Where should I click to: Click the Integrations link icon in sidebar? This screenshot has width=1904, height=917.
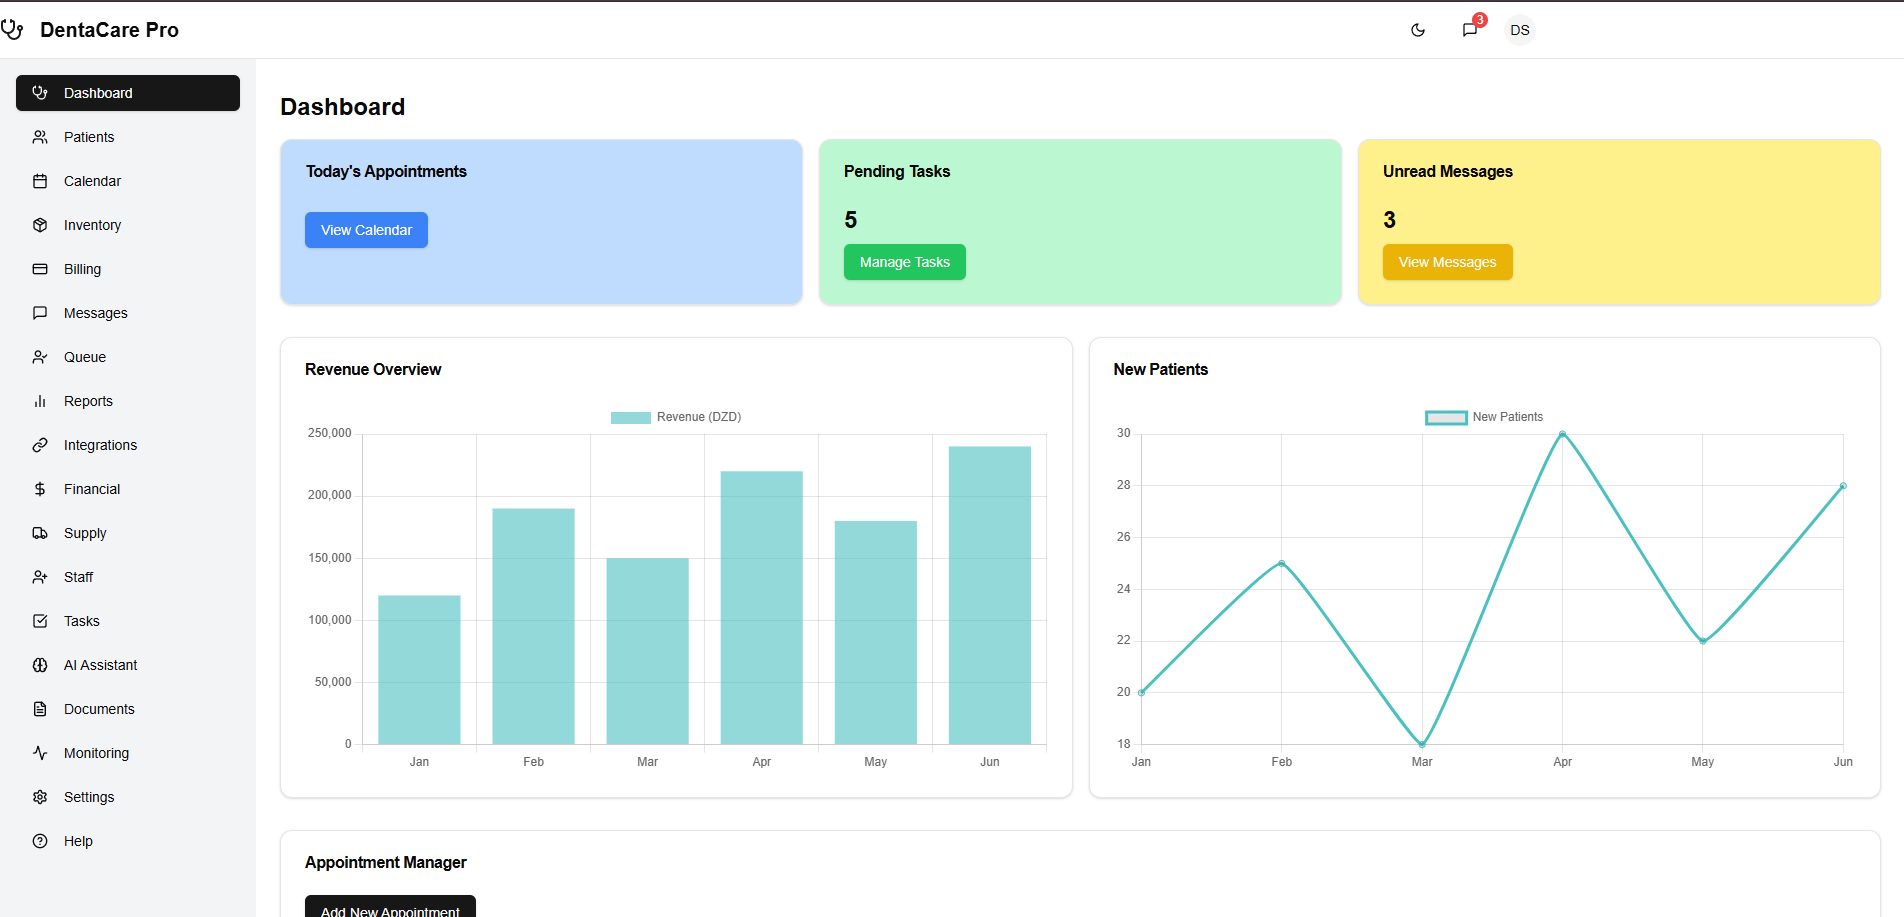[x=40, y=445]
